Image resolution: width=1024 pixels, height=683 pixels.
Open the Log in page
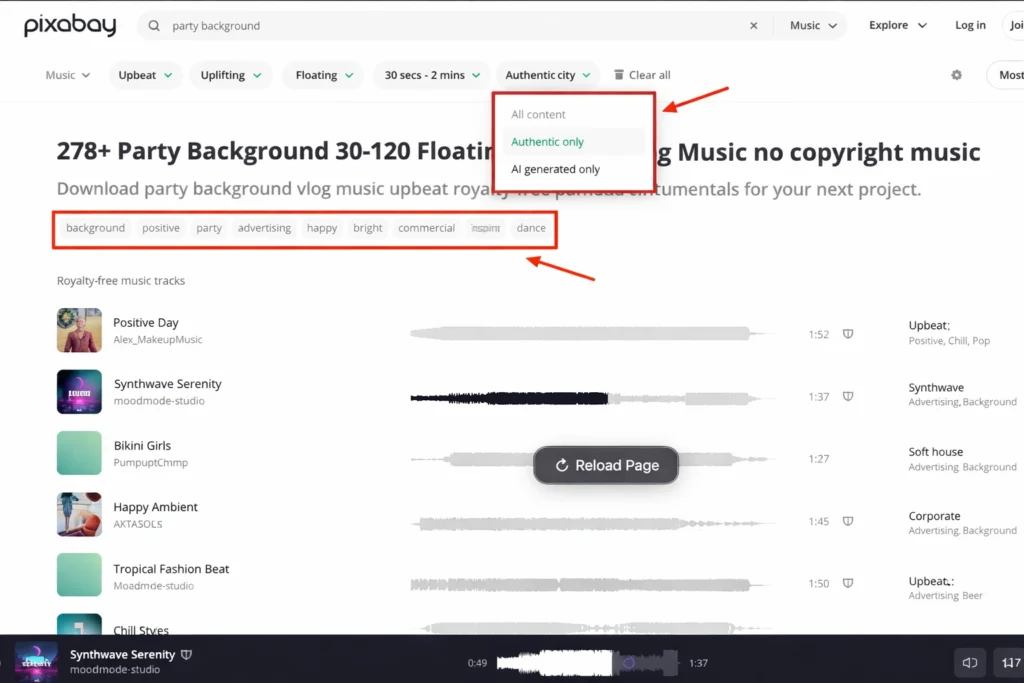pyautogui.click(x=969, y=25)
